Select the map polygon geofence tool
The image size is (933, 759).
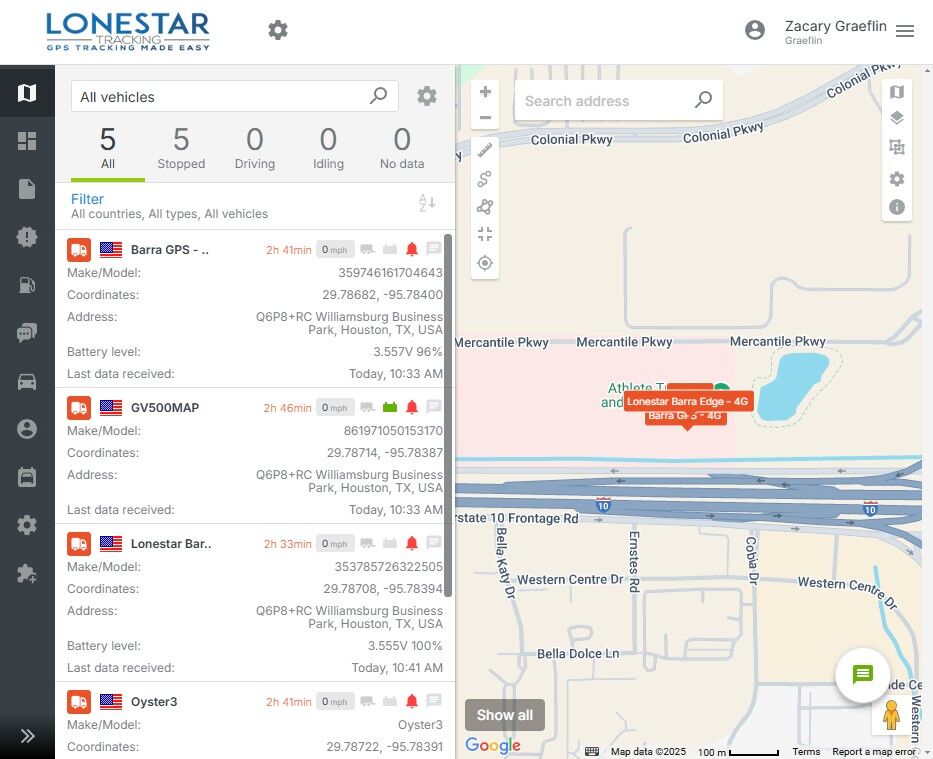(485, 206)
